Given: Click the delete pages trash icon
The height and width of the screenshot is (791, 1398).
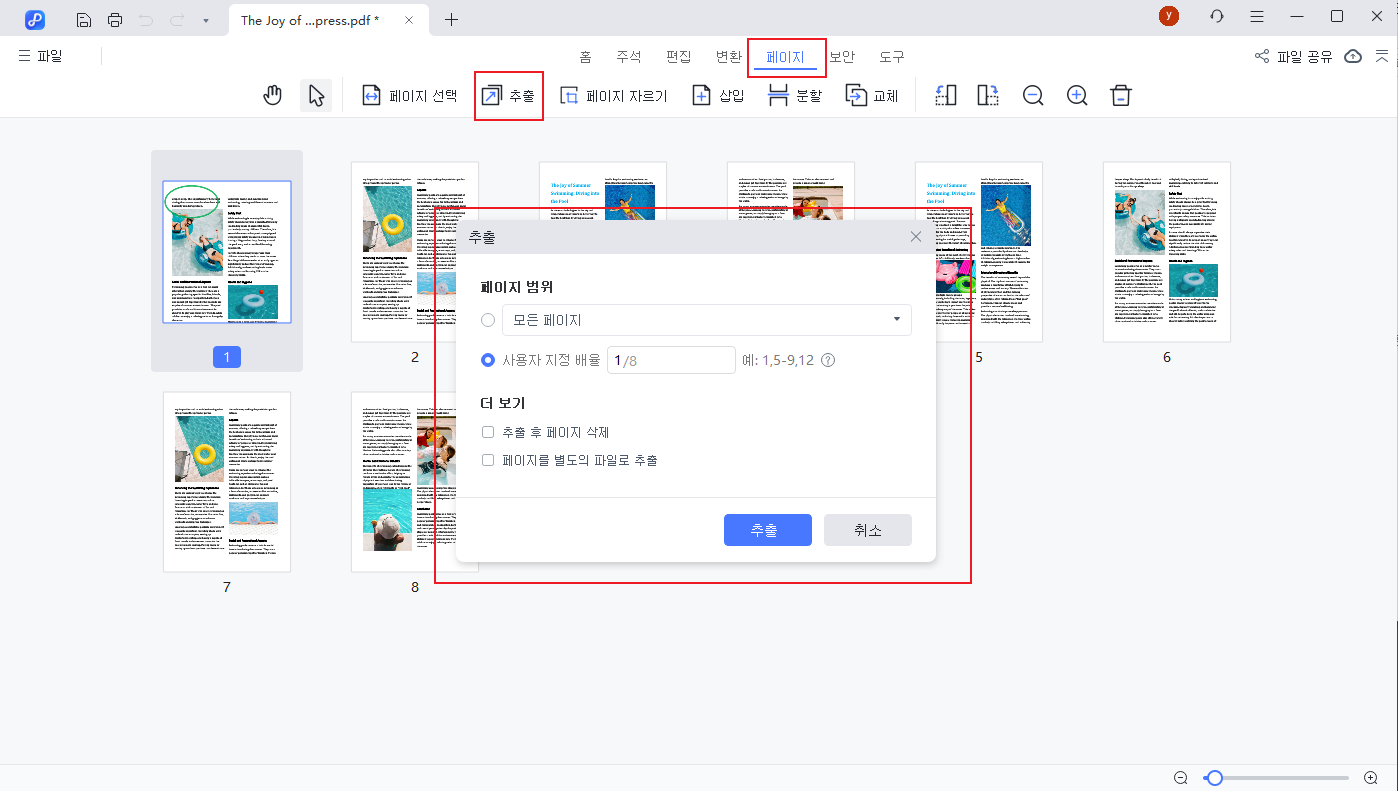Looking at the screenshot, I should click(x=1120, y=94).
